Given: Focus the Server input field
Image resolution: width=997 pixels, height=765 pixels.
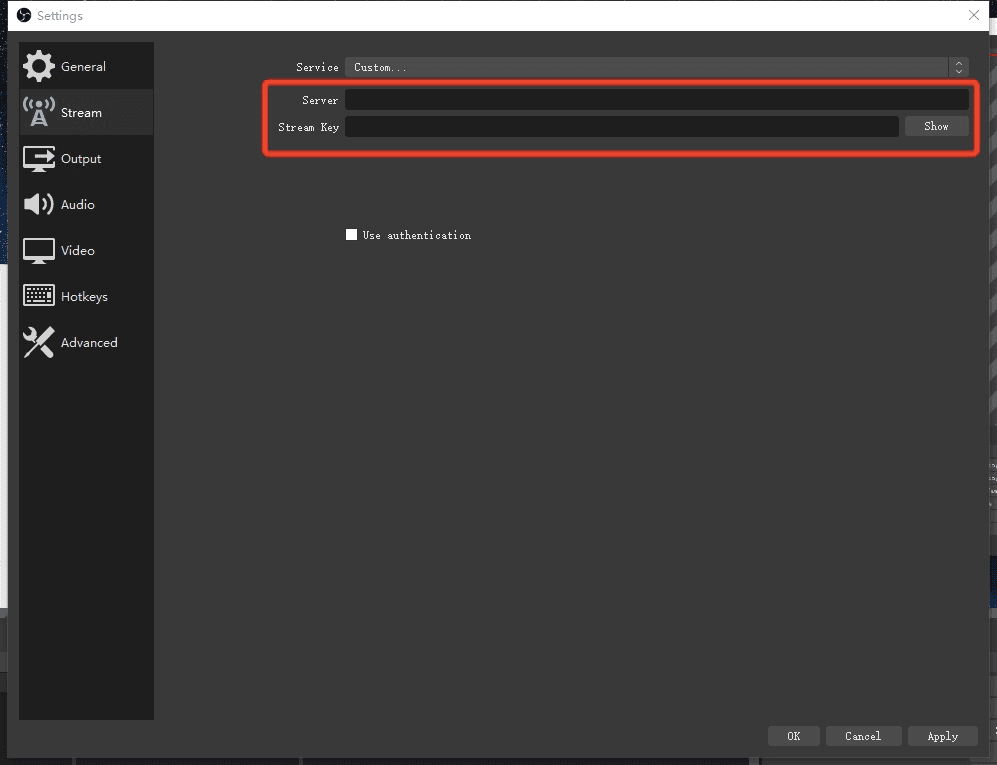Looking at the screenshot, I should point(656,100).
